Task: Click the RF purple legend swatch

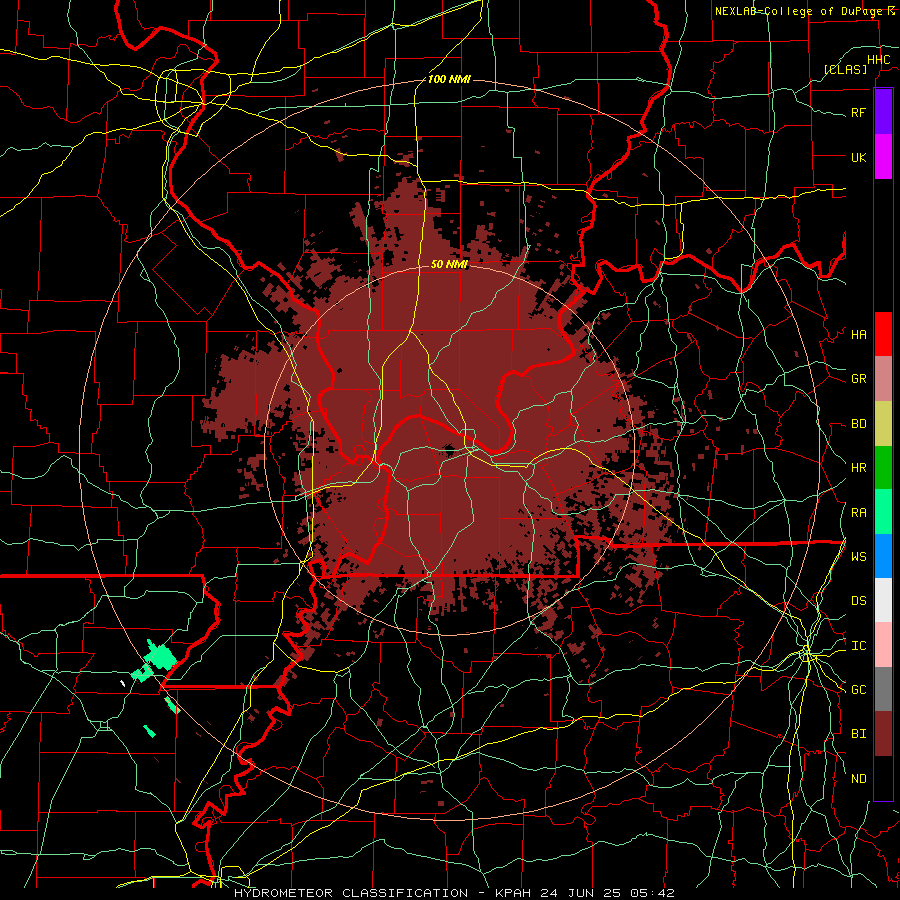Action: tap(883, 112)
